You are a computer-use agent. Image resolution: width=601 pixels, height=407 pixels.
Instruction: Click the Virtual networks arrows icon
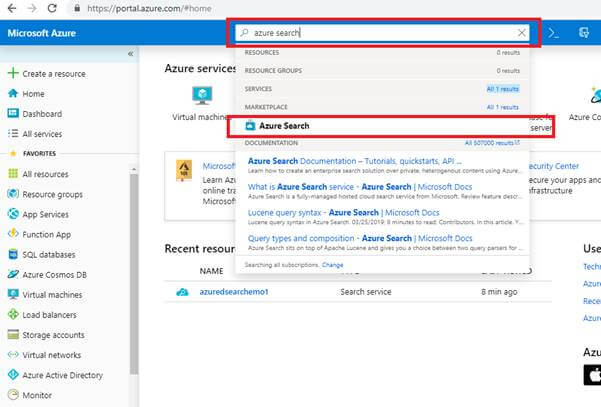13,354
